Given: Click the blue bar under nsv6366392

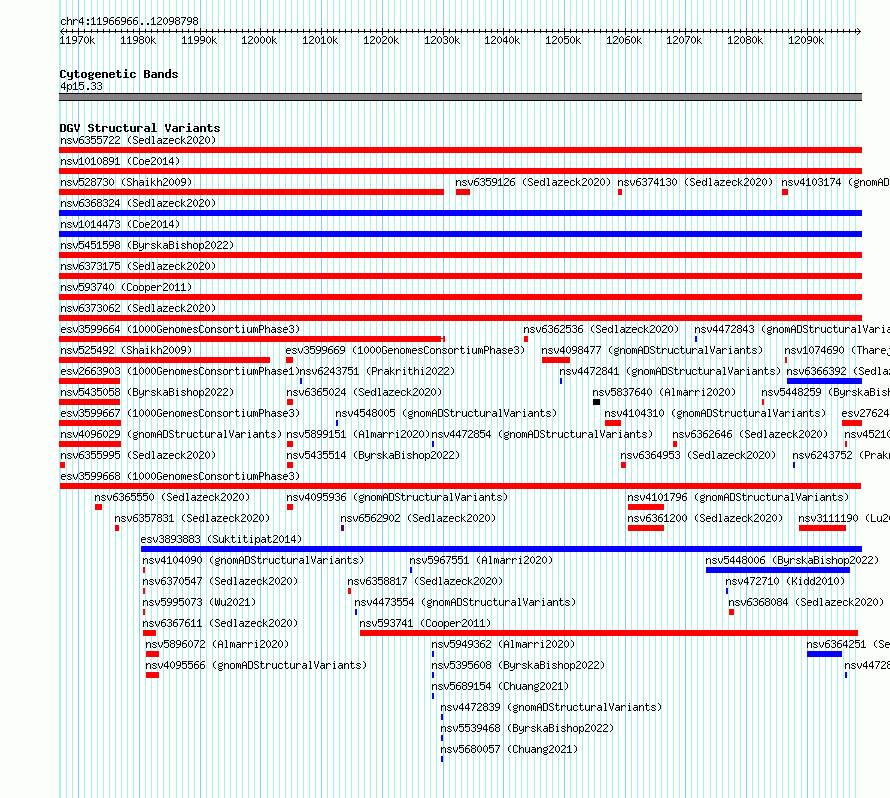Looking at the screenshot, I should (x=824, y=381).
